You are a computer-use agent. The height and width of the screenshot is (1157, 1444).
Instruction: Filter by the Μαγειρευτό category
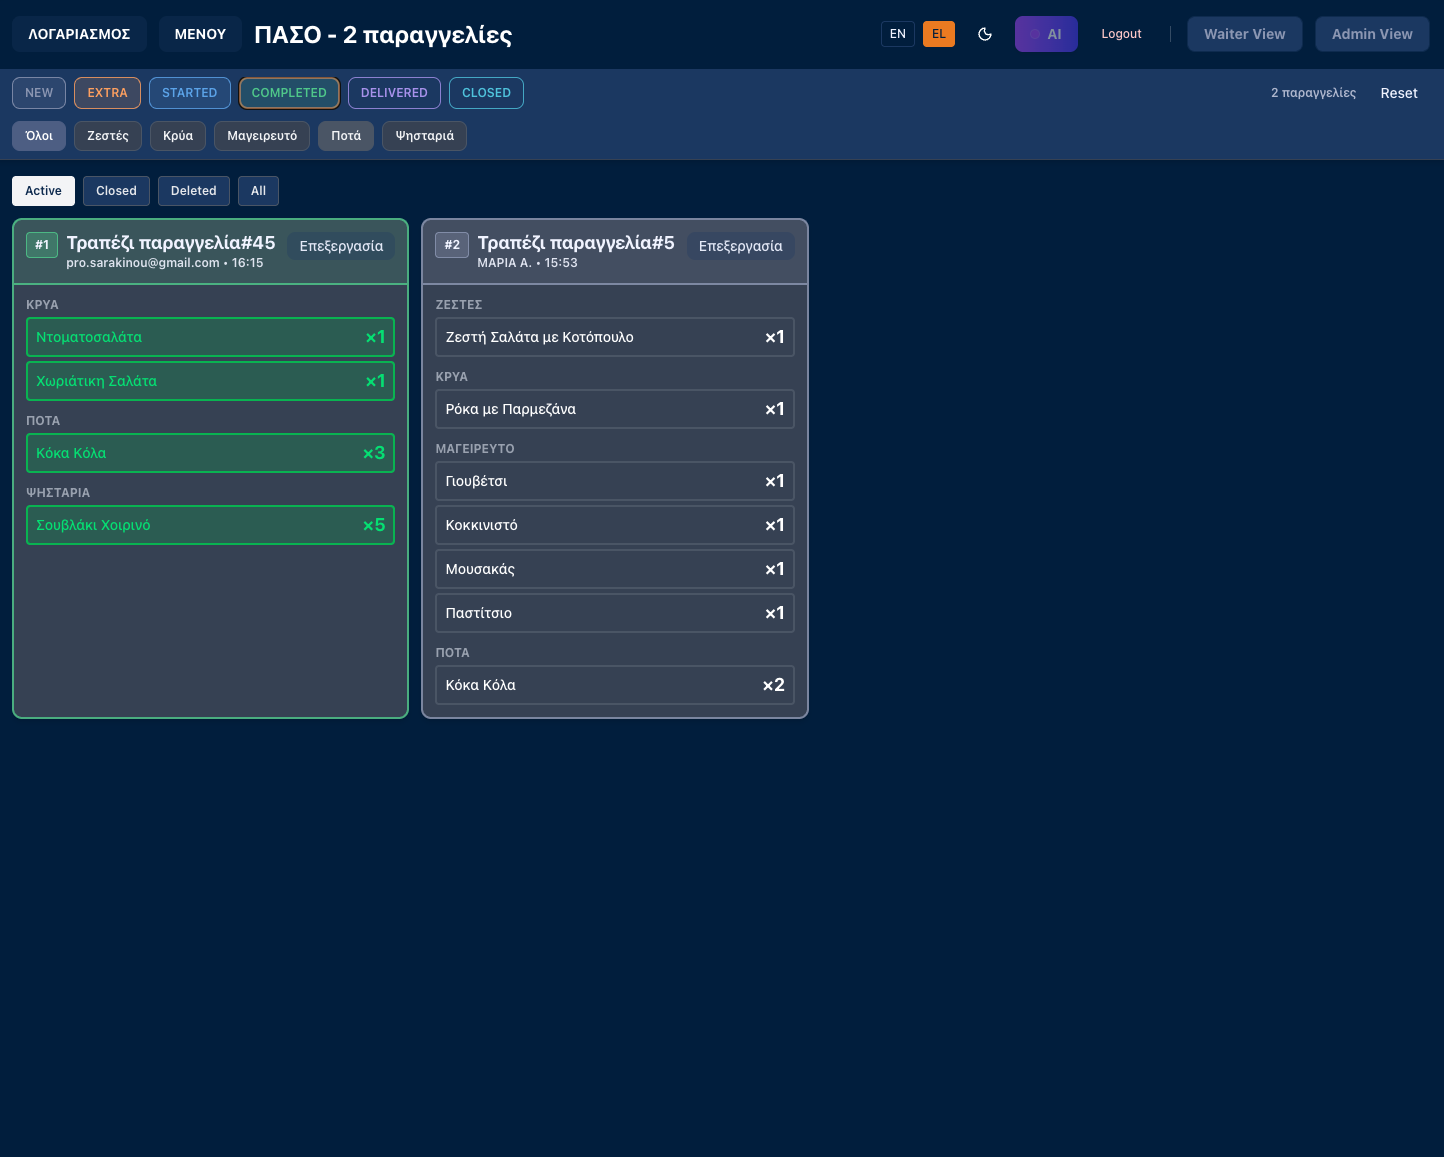point(262,136)
